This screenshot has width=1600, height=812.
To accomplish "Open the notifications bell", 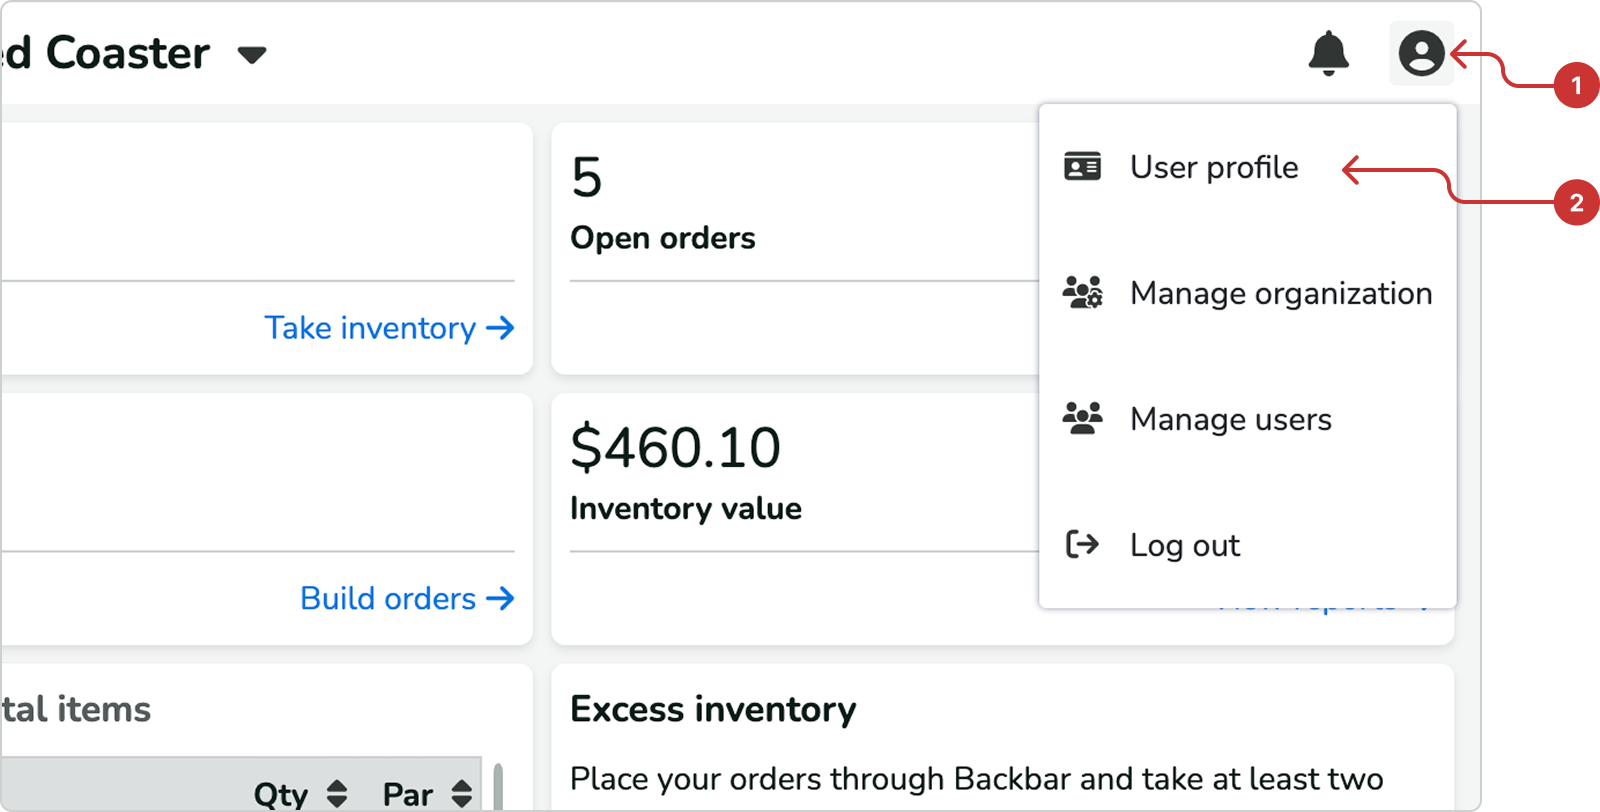I will coord(1328,53).
